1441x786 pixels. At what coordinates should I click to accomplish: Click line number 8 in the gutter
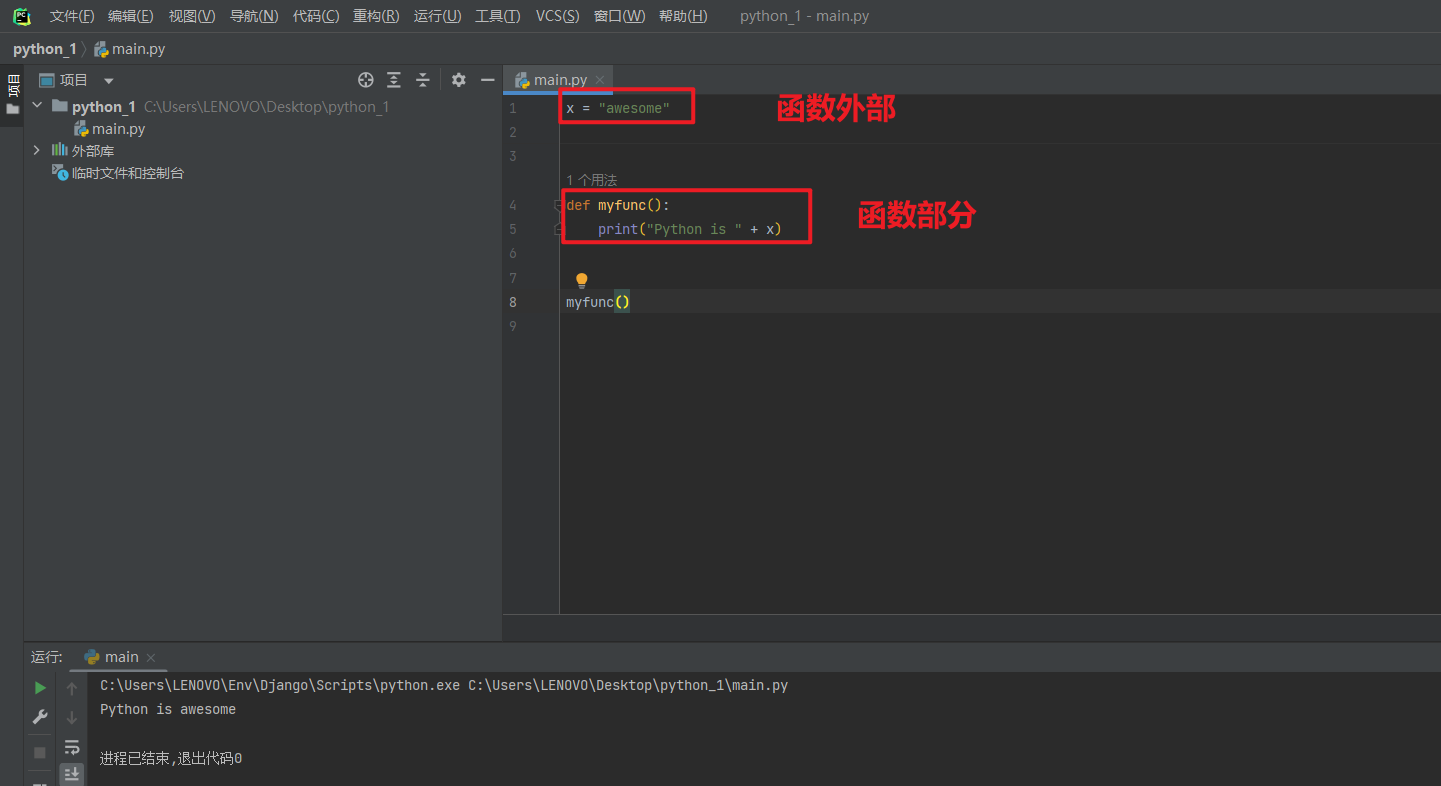click(x=512, y=302)
